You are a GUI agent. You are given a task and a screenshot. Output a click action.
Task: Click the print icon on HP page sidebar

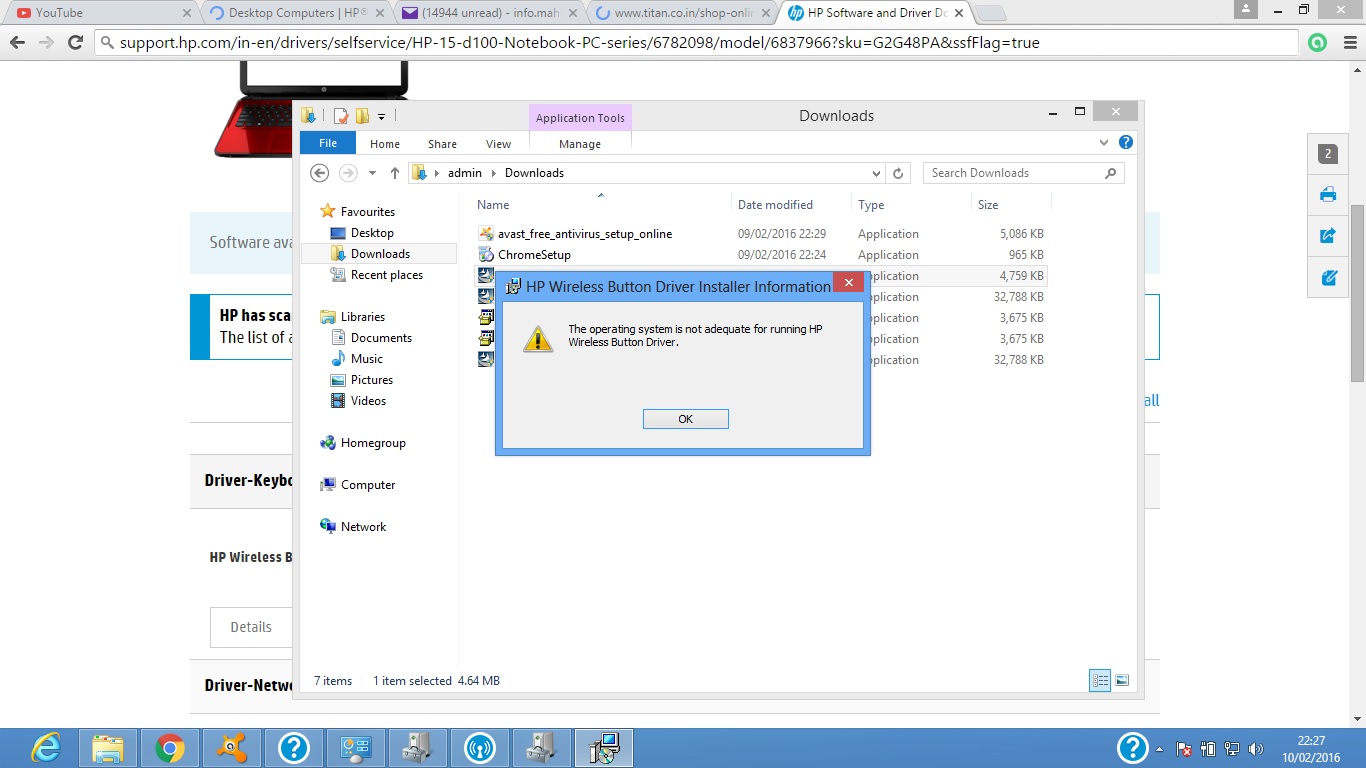click(1328, 195)
